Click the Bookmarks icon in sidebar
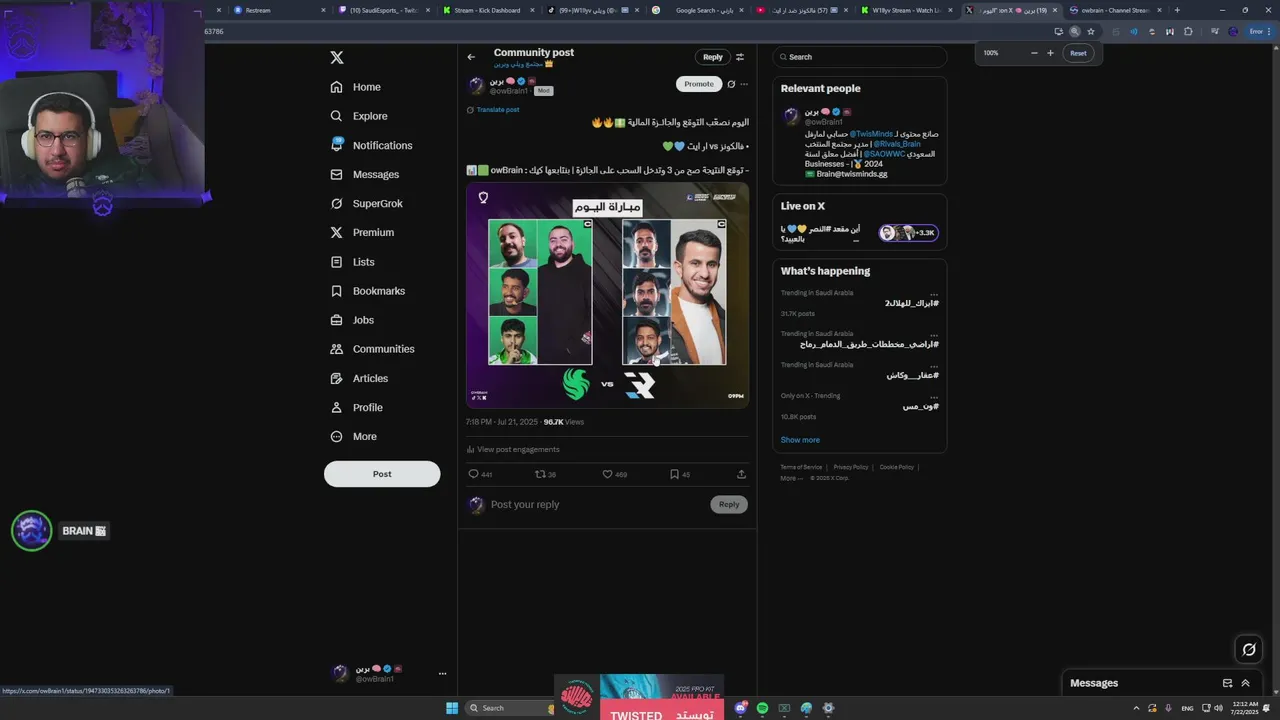The height and width of the screenshot is (720, 1280). [x=337, y=291]
